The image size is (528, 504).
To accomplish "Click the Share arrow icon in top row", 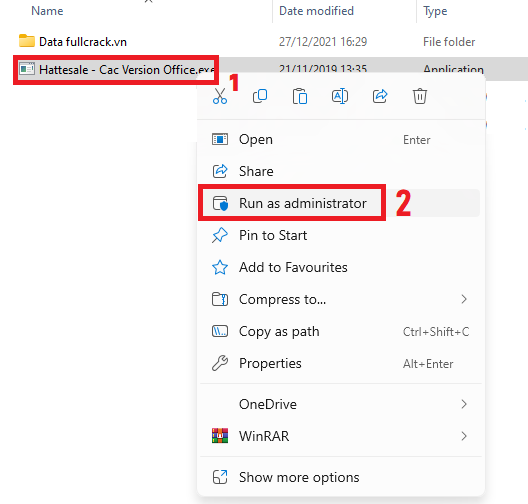I will click(x=380, y=96).
